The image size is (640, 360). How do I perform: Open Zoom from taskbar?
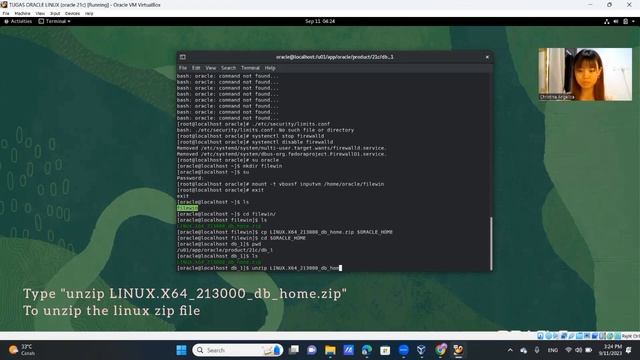tap(403, 350)
